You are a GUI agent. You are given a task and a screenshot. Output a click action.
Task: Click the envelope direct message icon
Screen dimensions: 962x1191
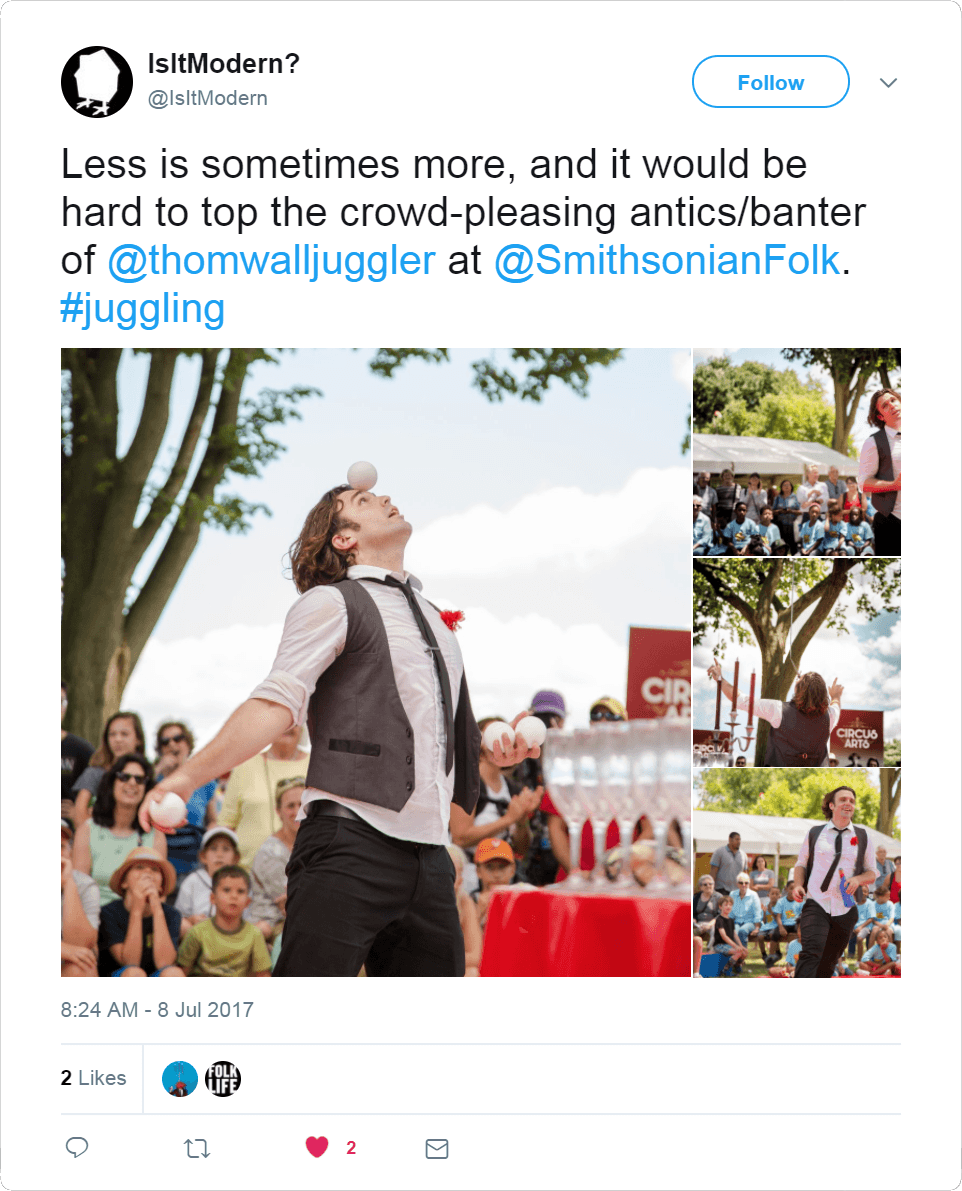pyautogui.click(x=437, y=1148)
